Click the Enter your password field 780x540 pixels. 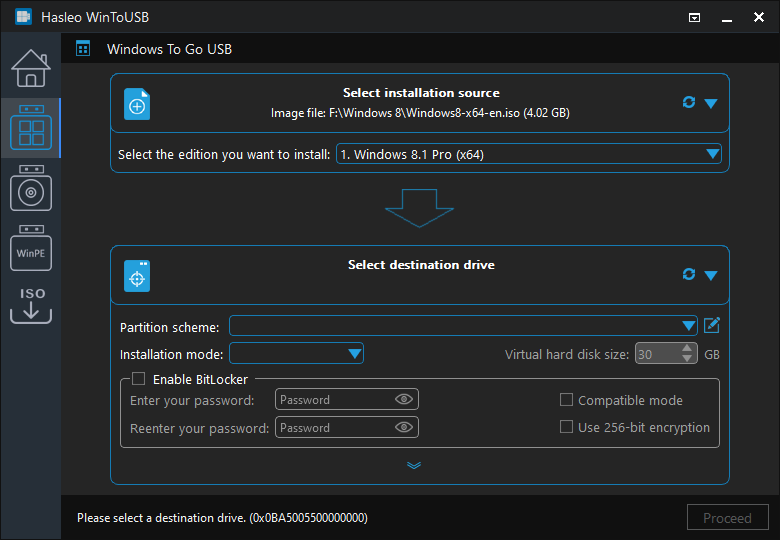(347, 399)
